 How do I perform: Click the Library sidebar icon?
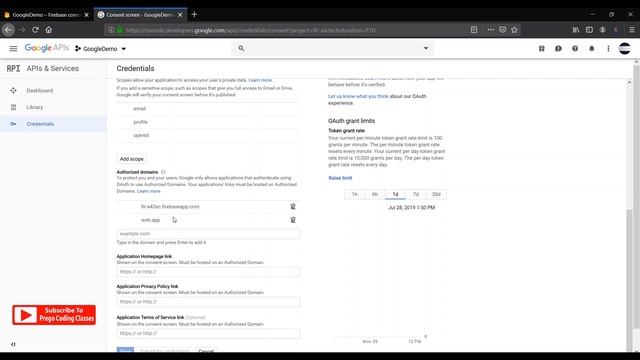(x=13, y=107)
